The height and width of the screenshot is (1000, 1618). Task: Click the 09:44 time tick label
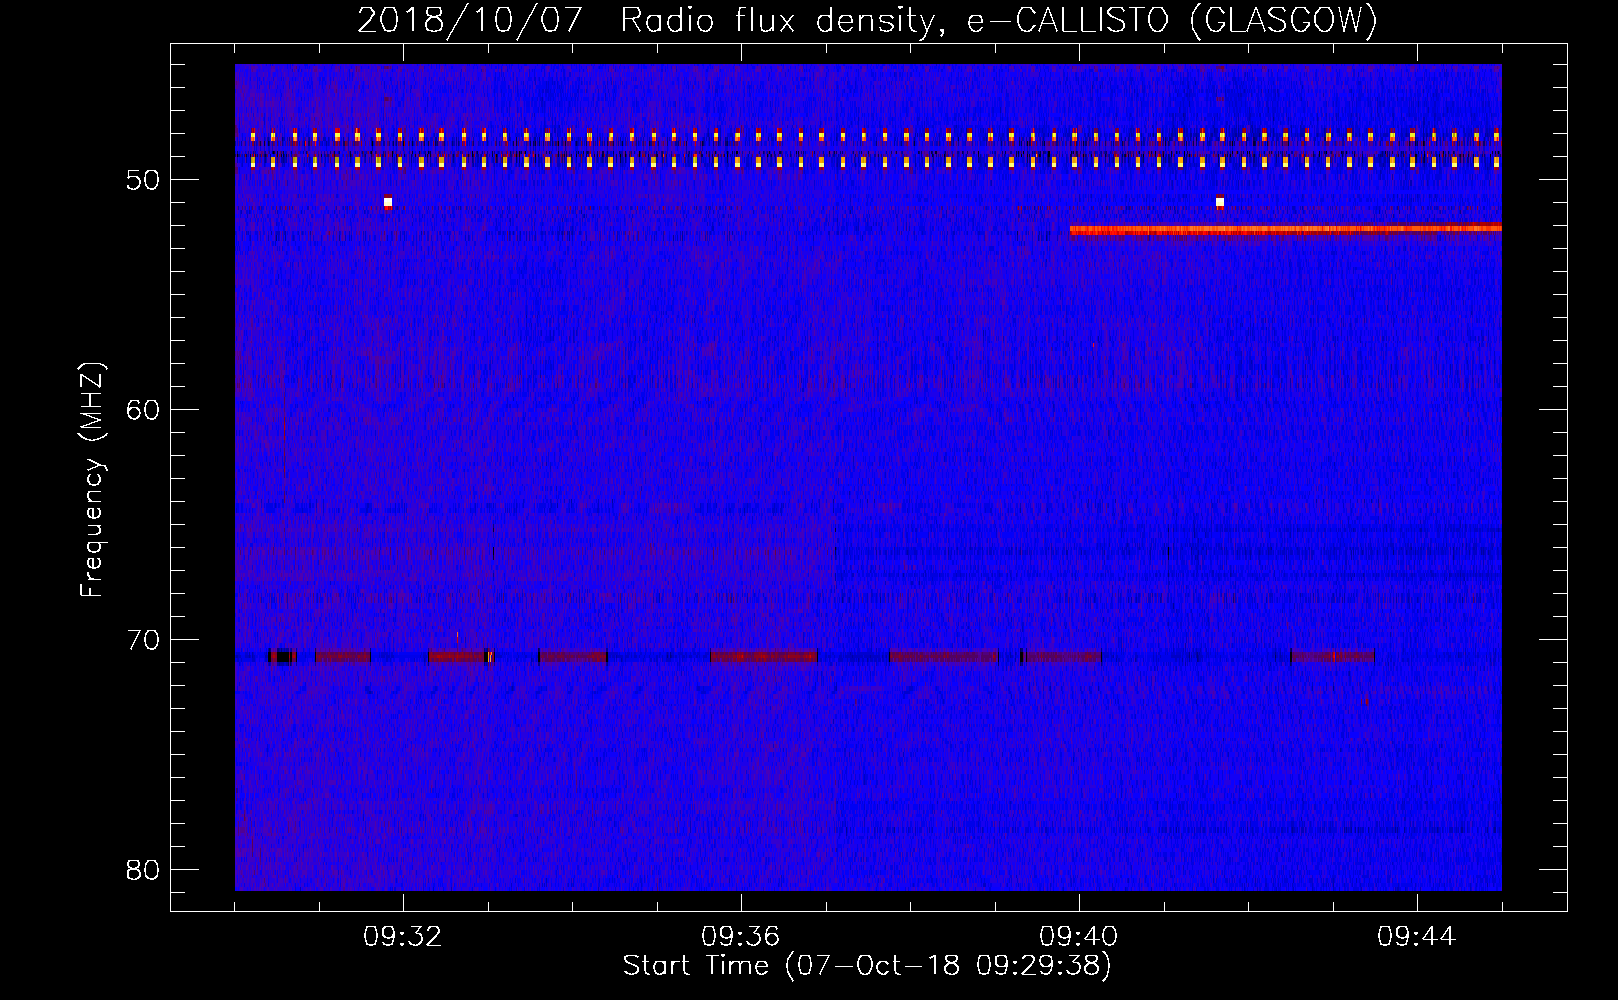[x=1416, y=937]
